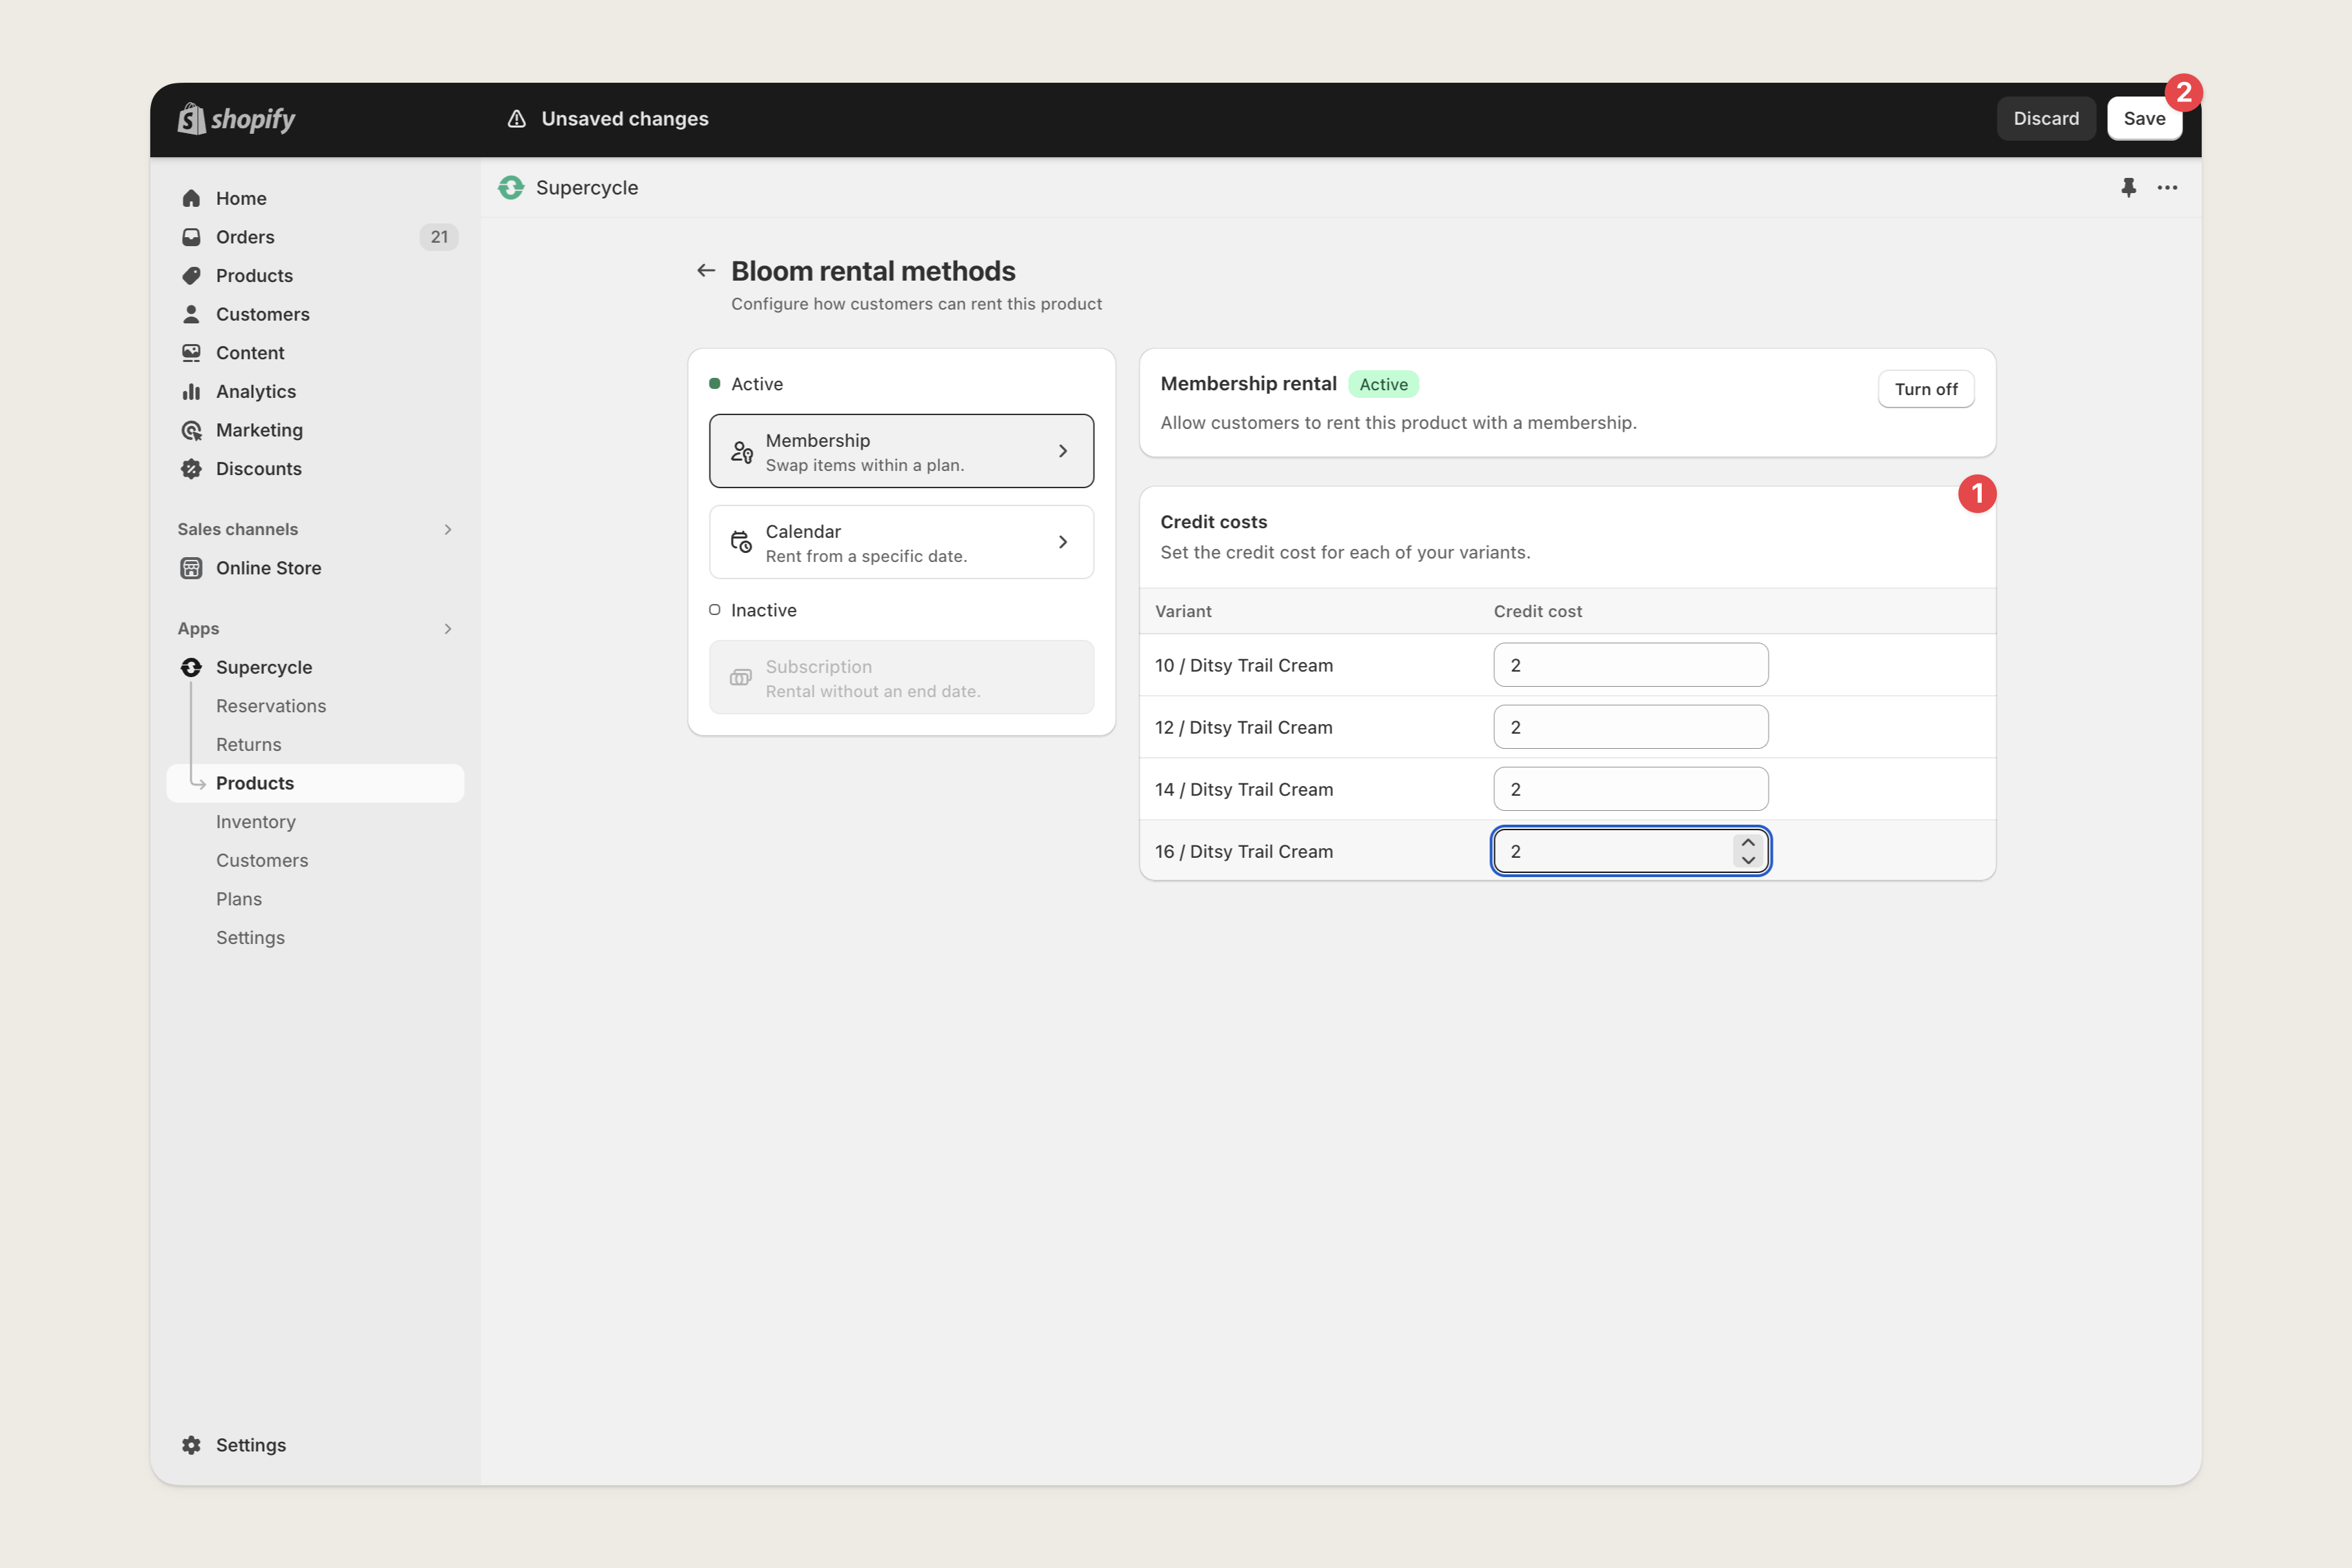Go back using the left arrow
Screen dimensions: 2352x1568
tap(706, 271)
